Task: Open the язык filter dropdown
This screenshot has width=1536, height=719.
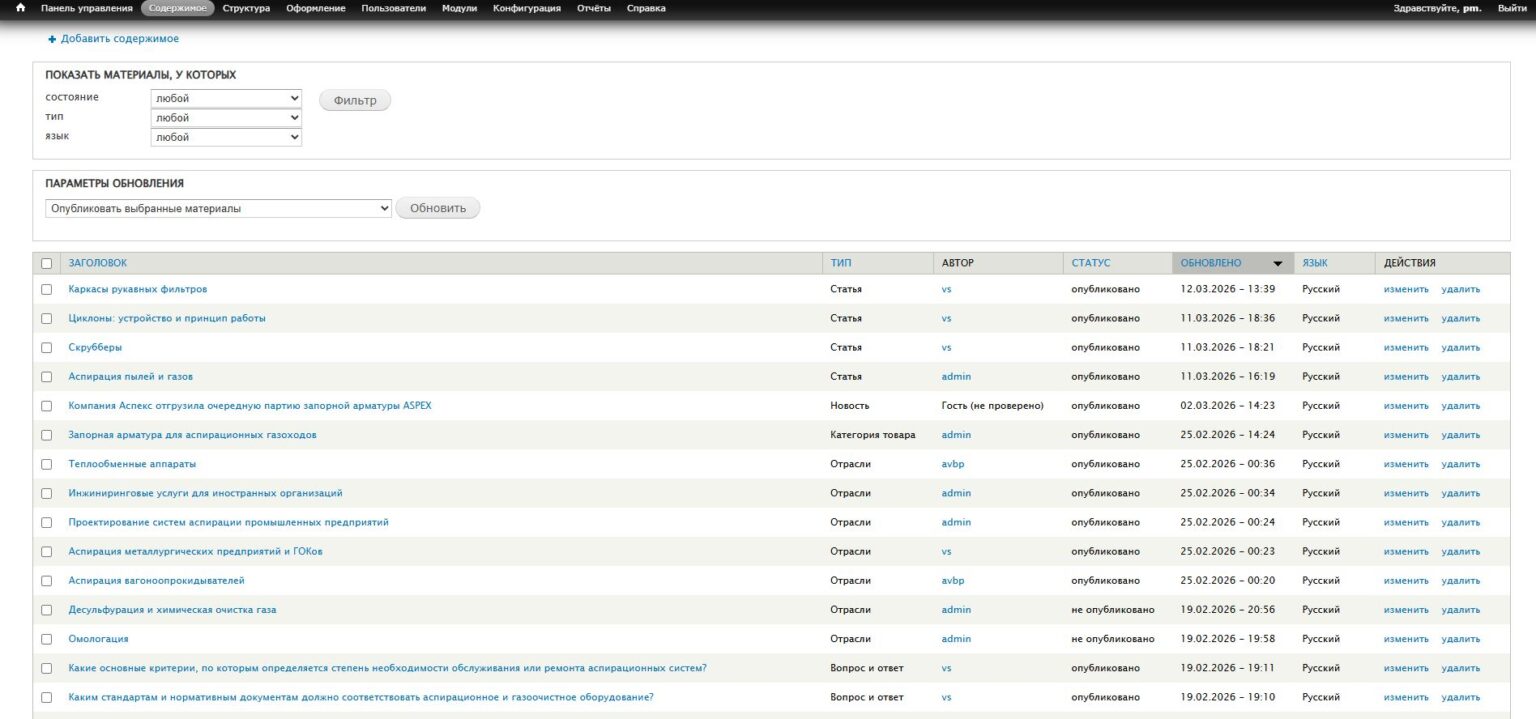Action: click(x=226, y=137)
